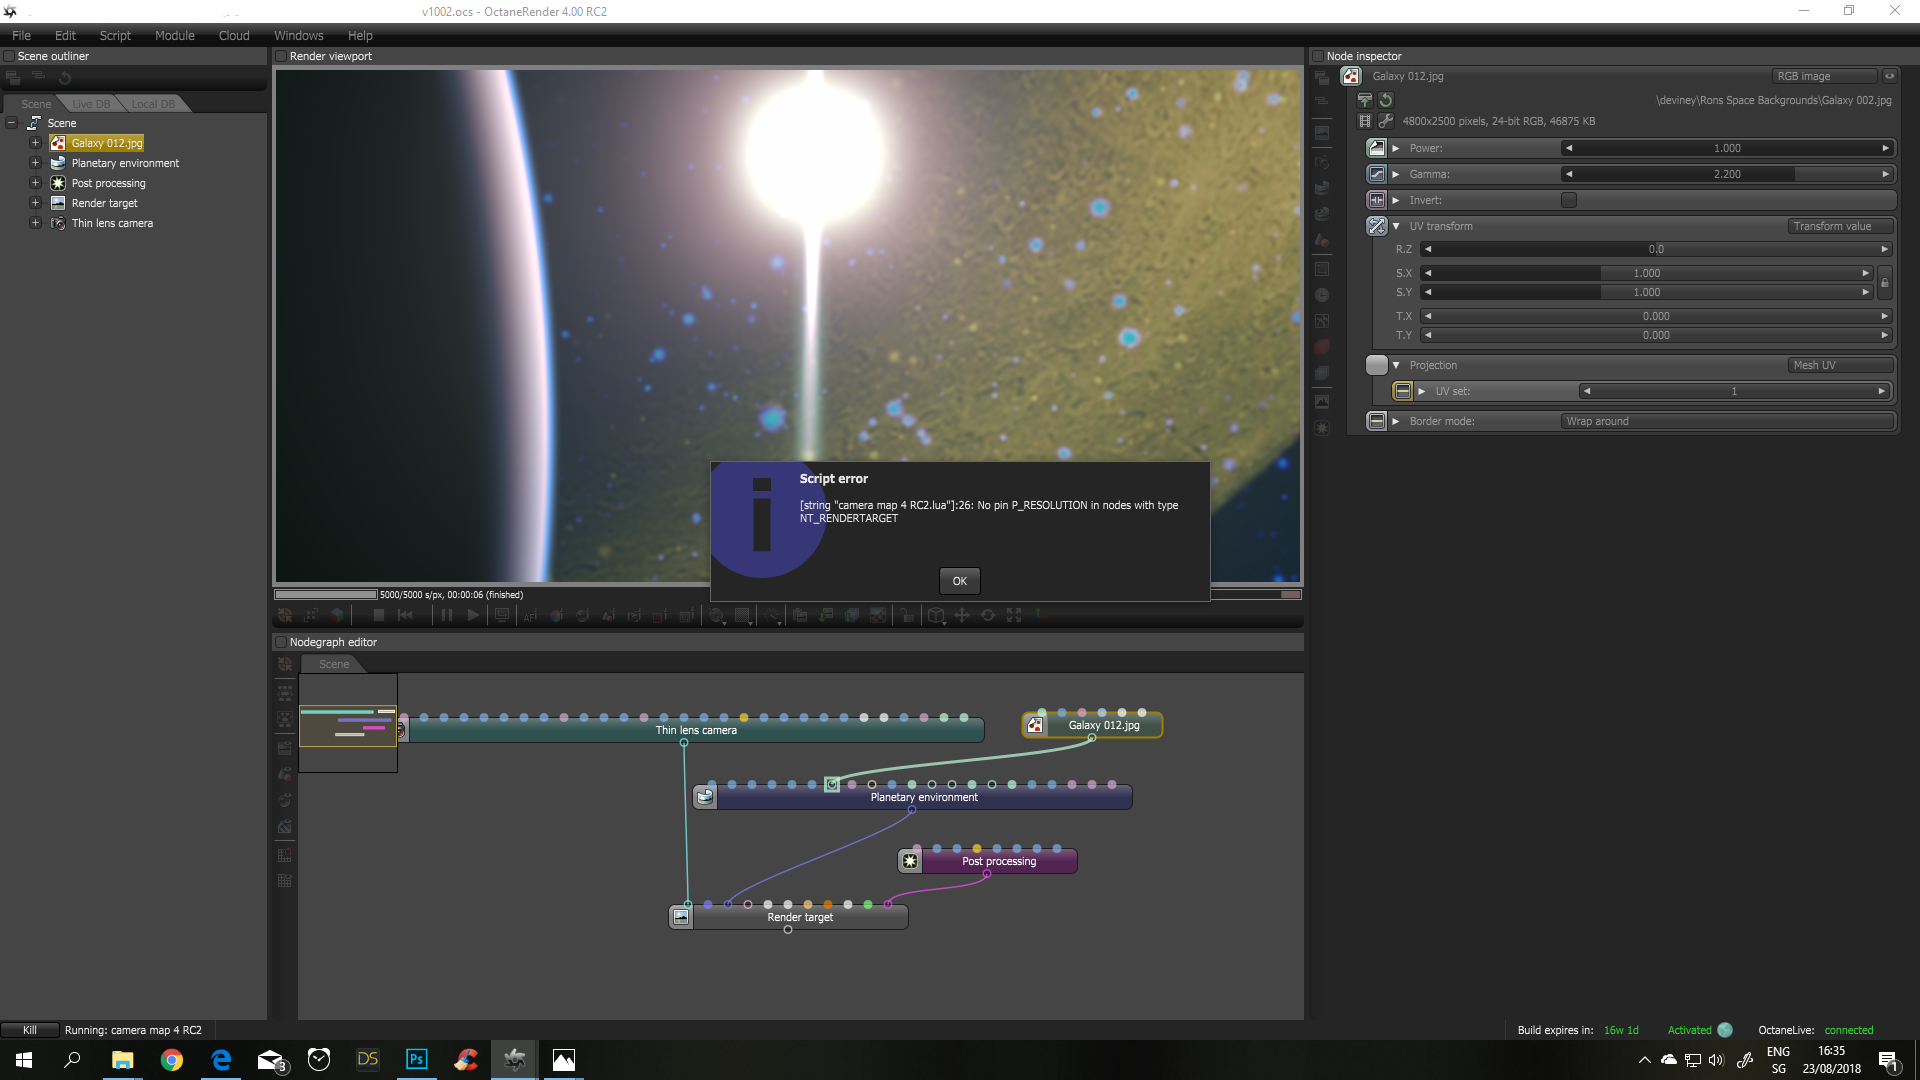Reload the Galaxy image file

click(1386, 100)
